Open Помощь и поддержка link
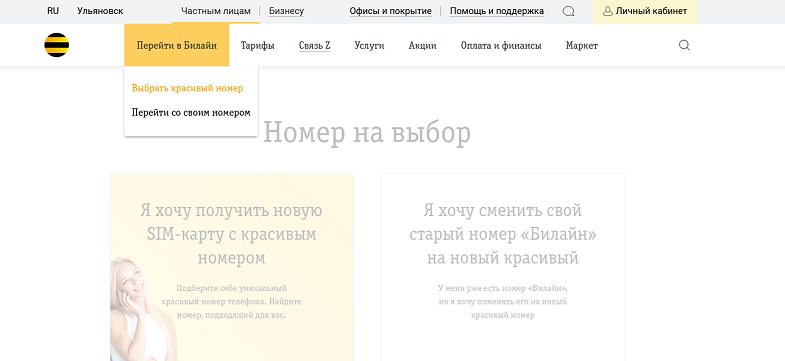 coord(497,11)
